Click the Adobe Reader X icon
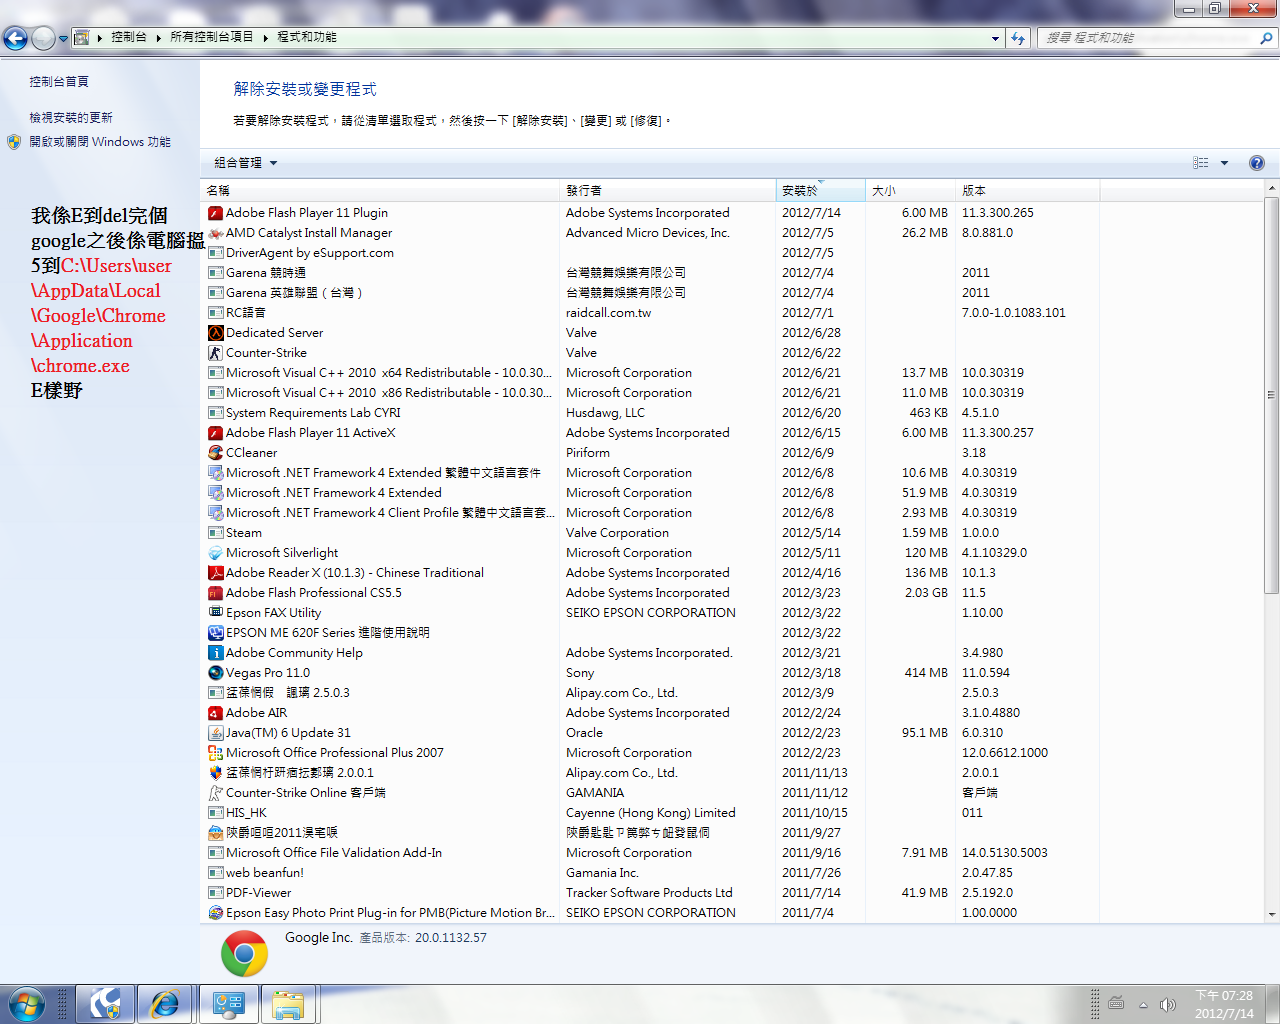This screenshot has width=1280, height=1024. click(x=215, y=573)
